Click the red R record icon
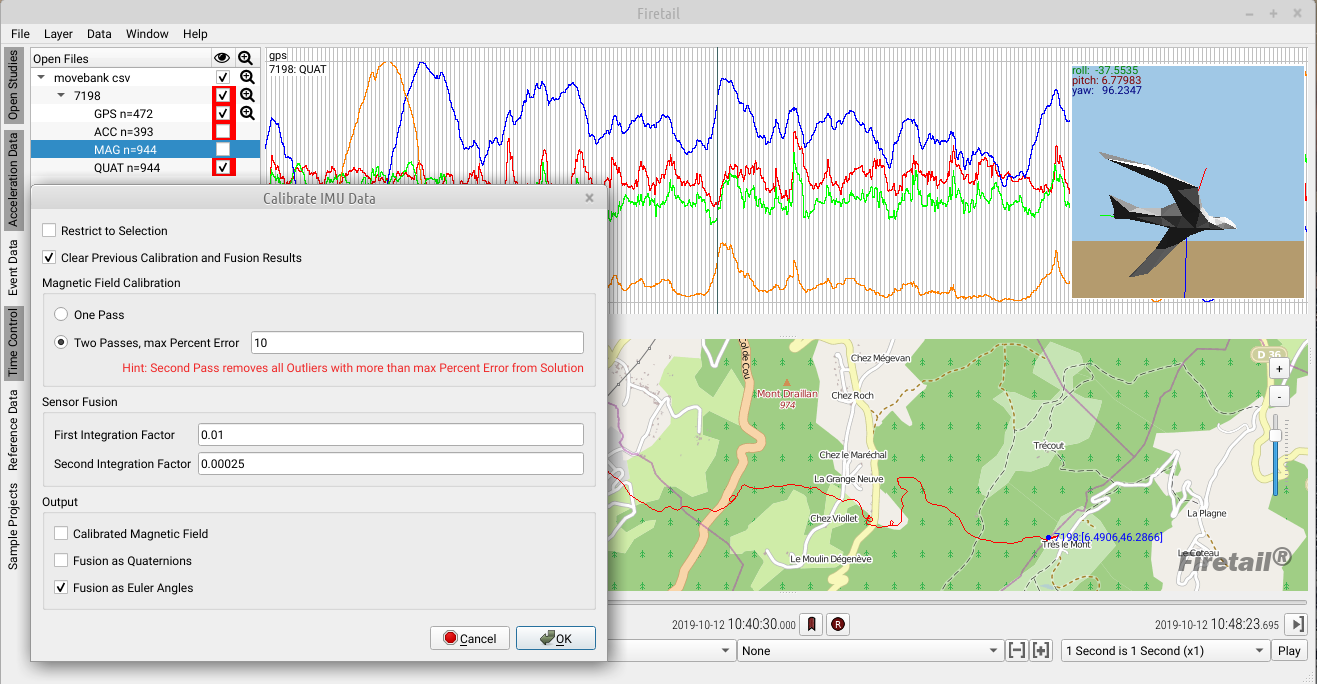This screenshot has height=684, width=1317. (x=838, y=624)
